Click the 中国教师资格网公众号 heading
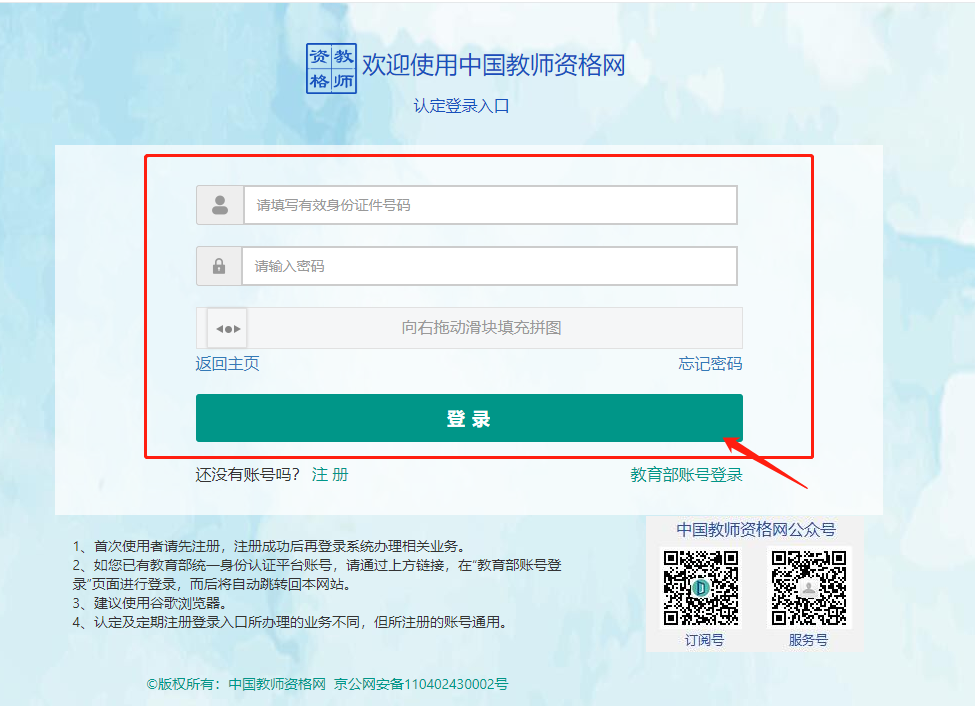Viewport: 975px width, 706px height. pos(756,529)
